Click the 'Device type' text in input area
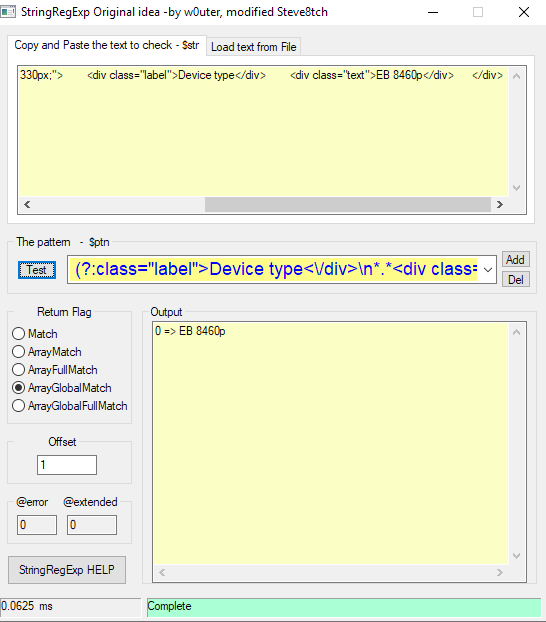 tap(206, 75)
